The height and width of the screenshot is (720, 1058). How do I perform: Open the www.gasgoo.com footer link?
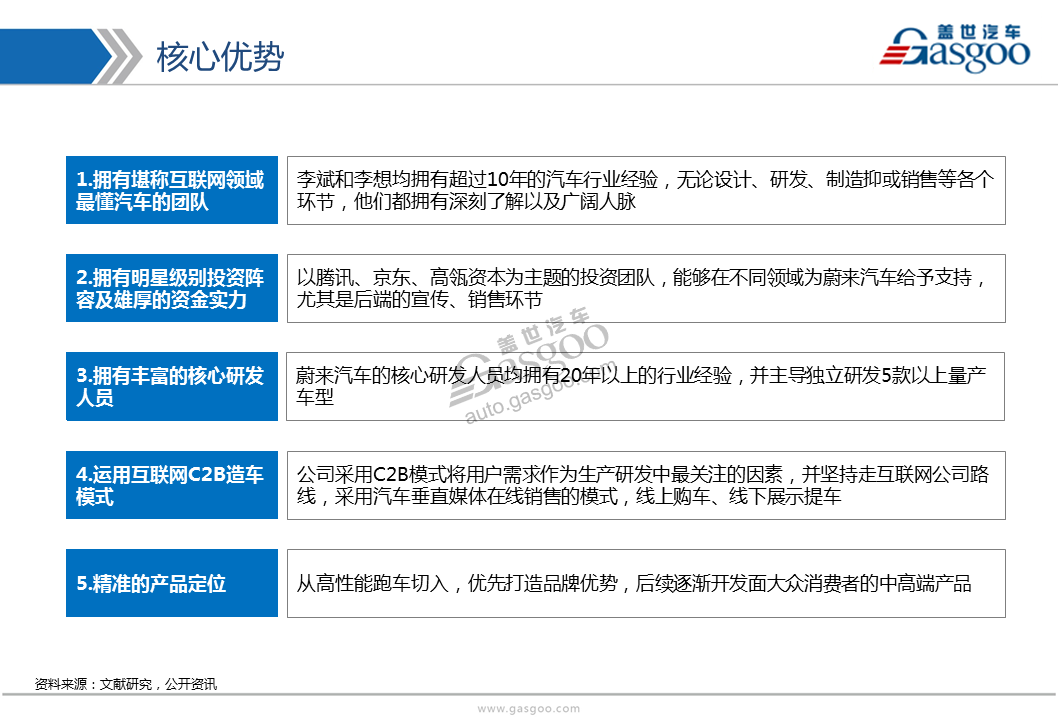[528, 709]
